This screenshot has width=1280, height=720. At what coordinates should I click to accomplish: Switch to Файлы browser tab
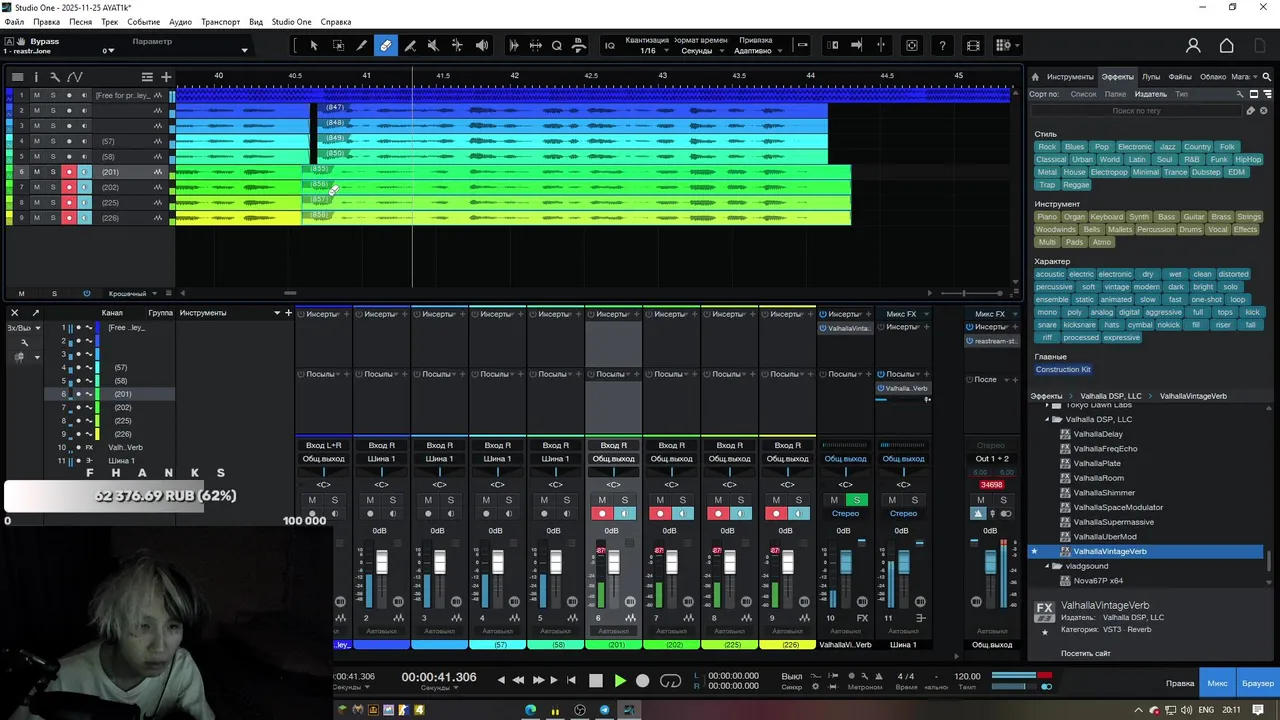point(1180,77)
